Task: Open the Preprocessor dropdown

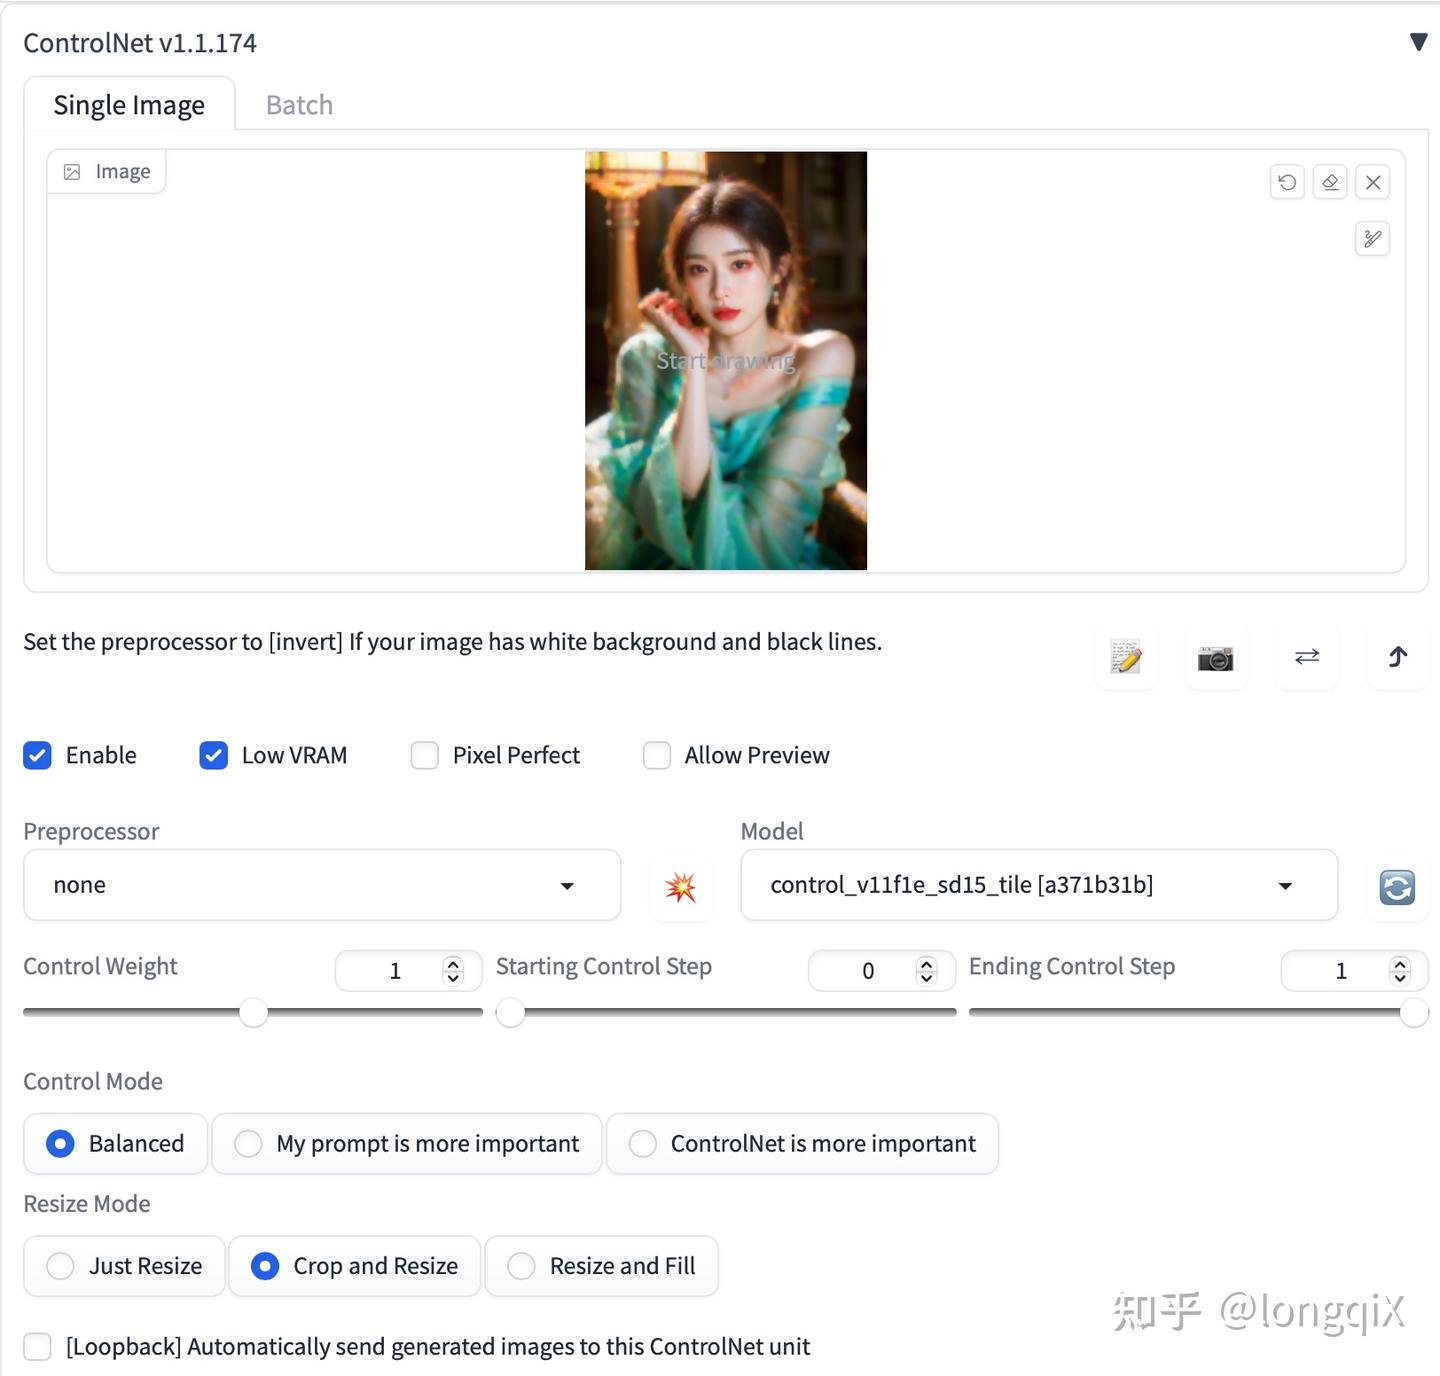Action: pyautogui.click(x=321, y=885)
